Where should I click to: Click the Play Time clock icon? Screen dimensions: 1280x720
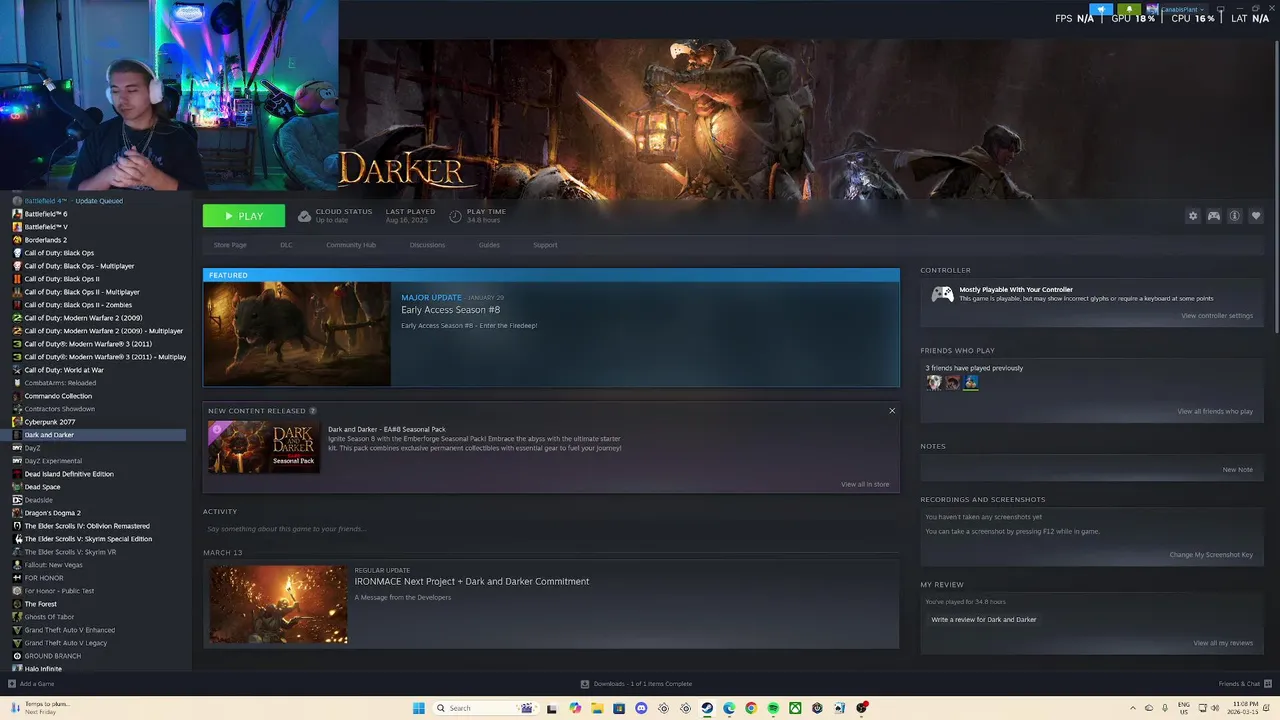click(455, 216)
